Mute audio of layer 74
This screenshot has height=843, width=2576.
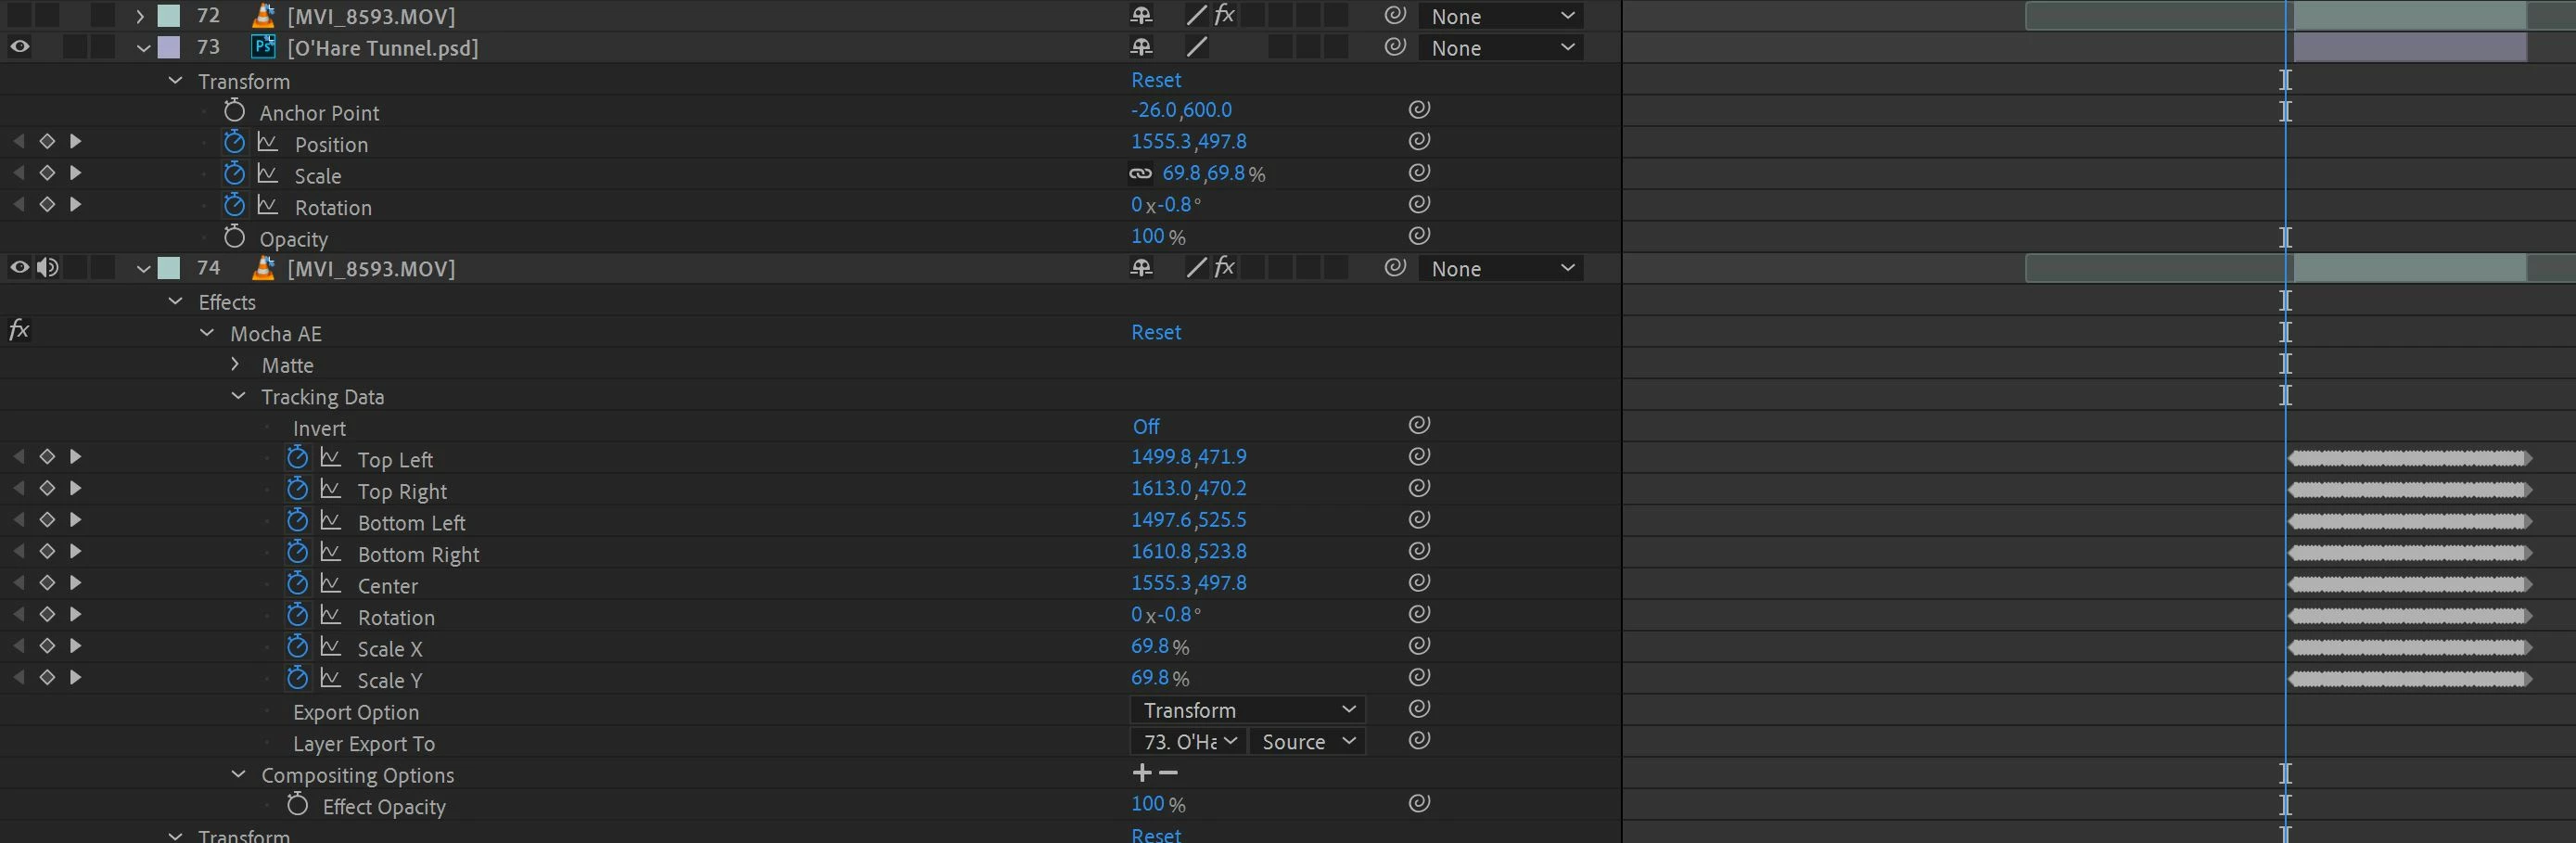[47, 267]
